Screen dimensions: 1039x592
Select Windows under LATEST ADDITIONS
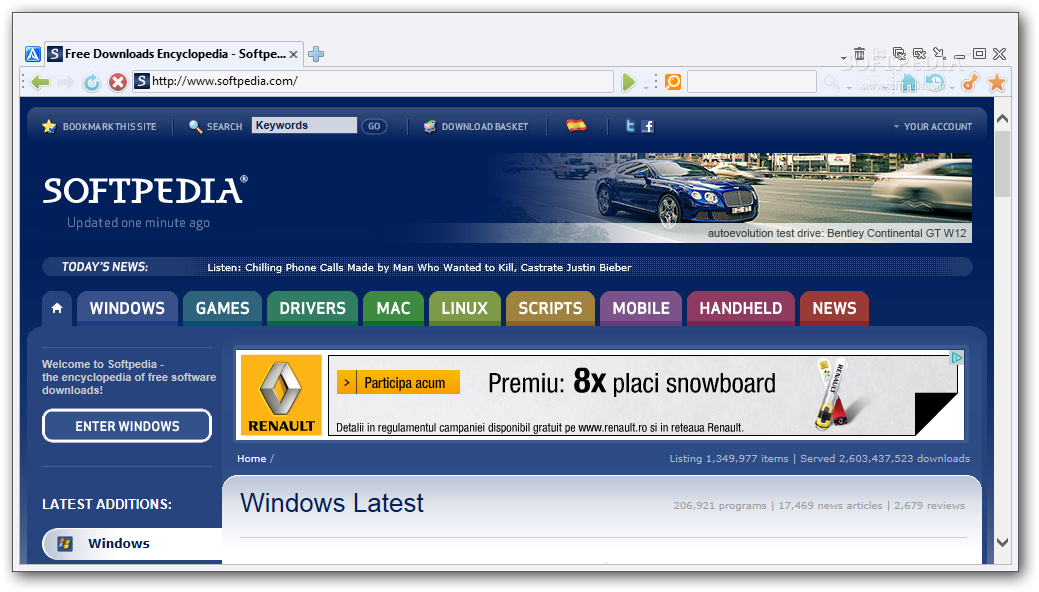pyautogui.click(x=132, y=544)
